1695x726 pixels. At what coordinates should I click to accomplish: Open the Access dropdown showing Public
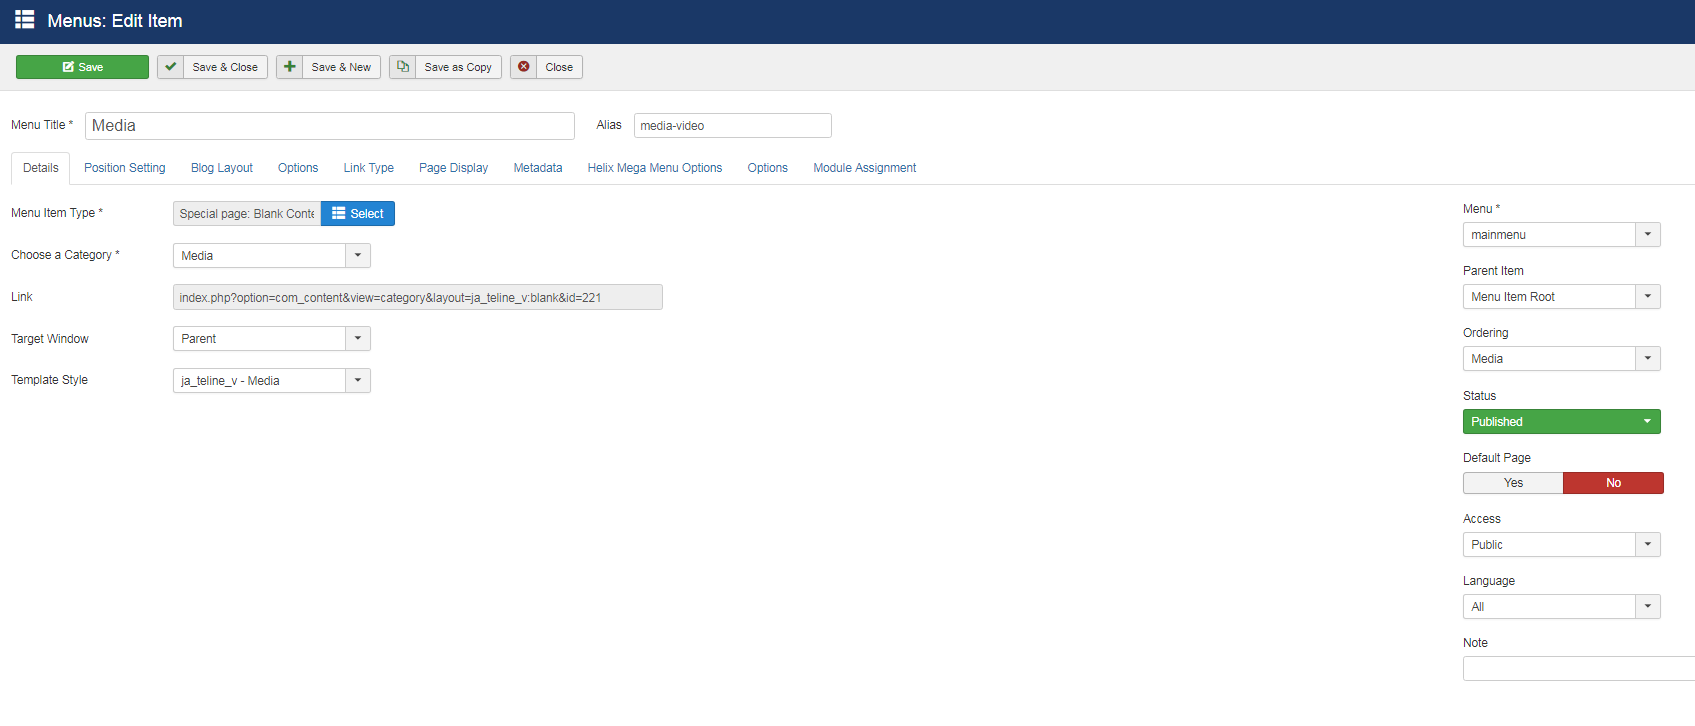tap(1562, 545)
